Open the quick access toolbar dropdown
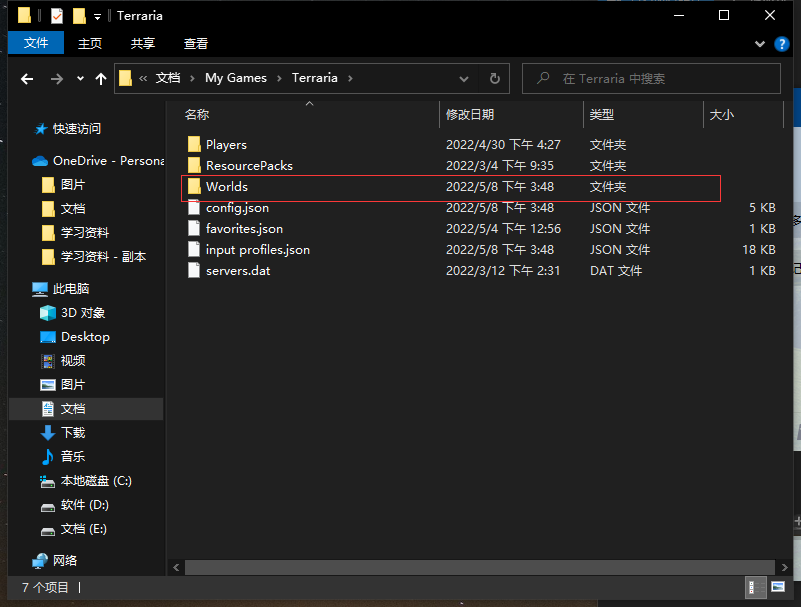The height and width of the screenshot is (607, 801). click(x=97, y=16)
